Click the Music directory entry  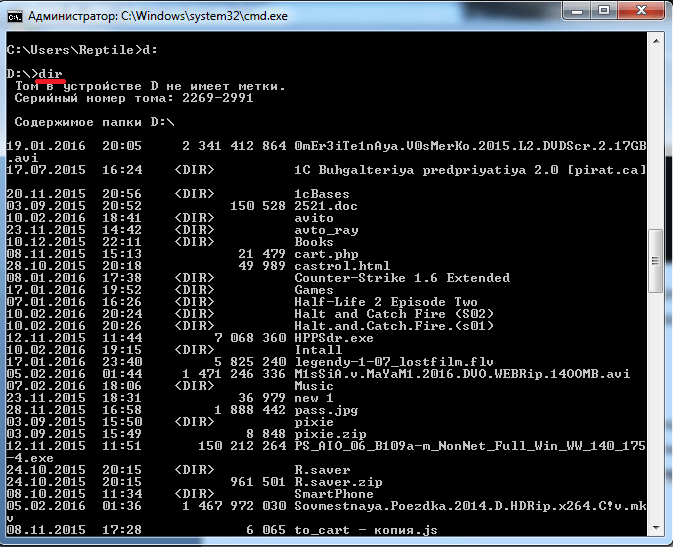(314, 386)
